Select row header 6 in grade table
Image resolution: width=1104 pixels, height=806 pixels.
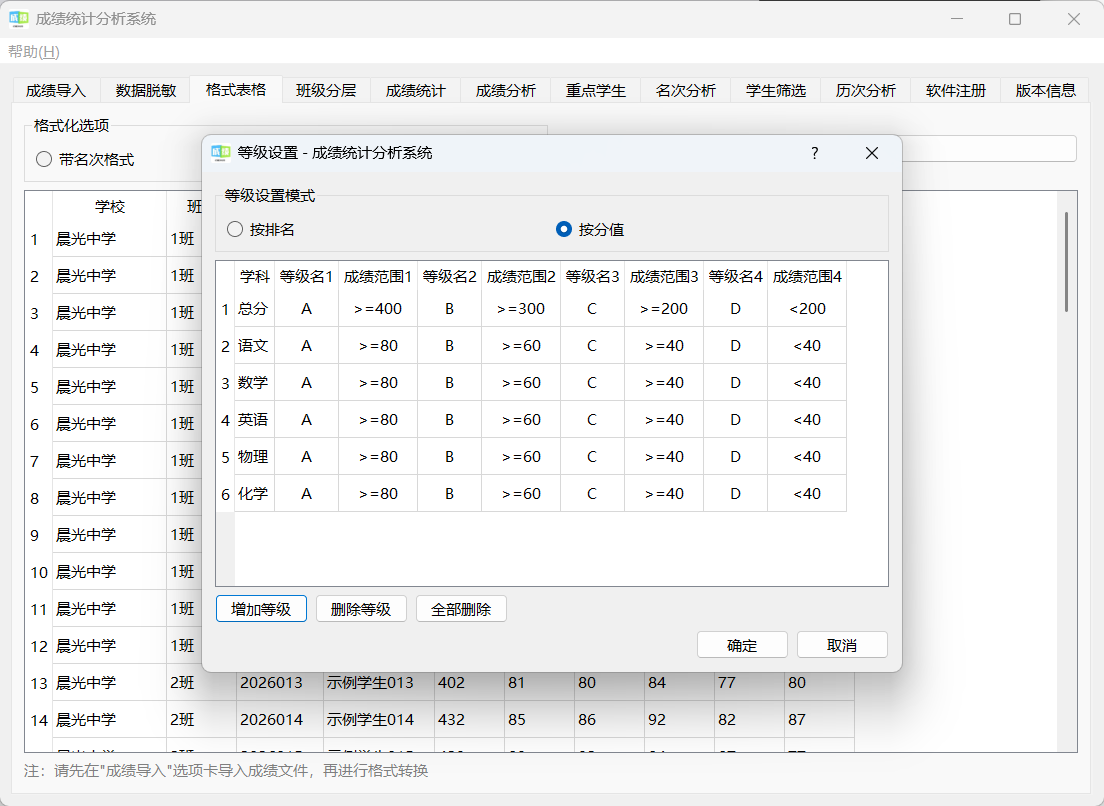click(225, 493)
